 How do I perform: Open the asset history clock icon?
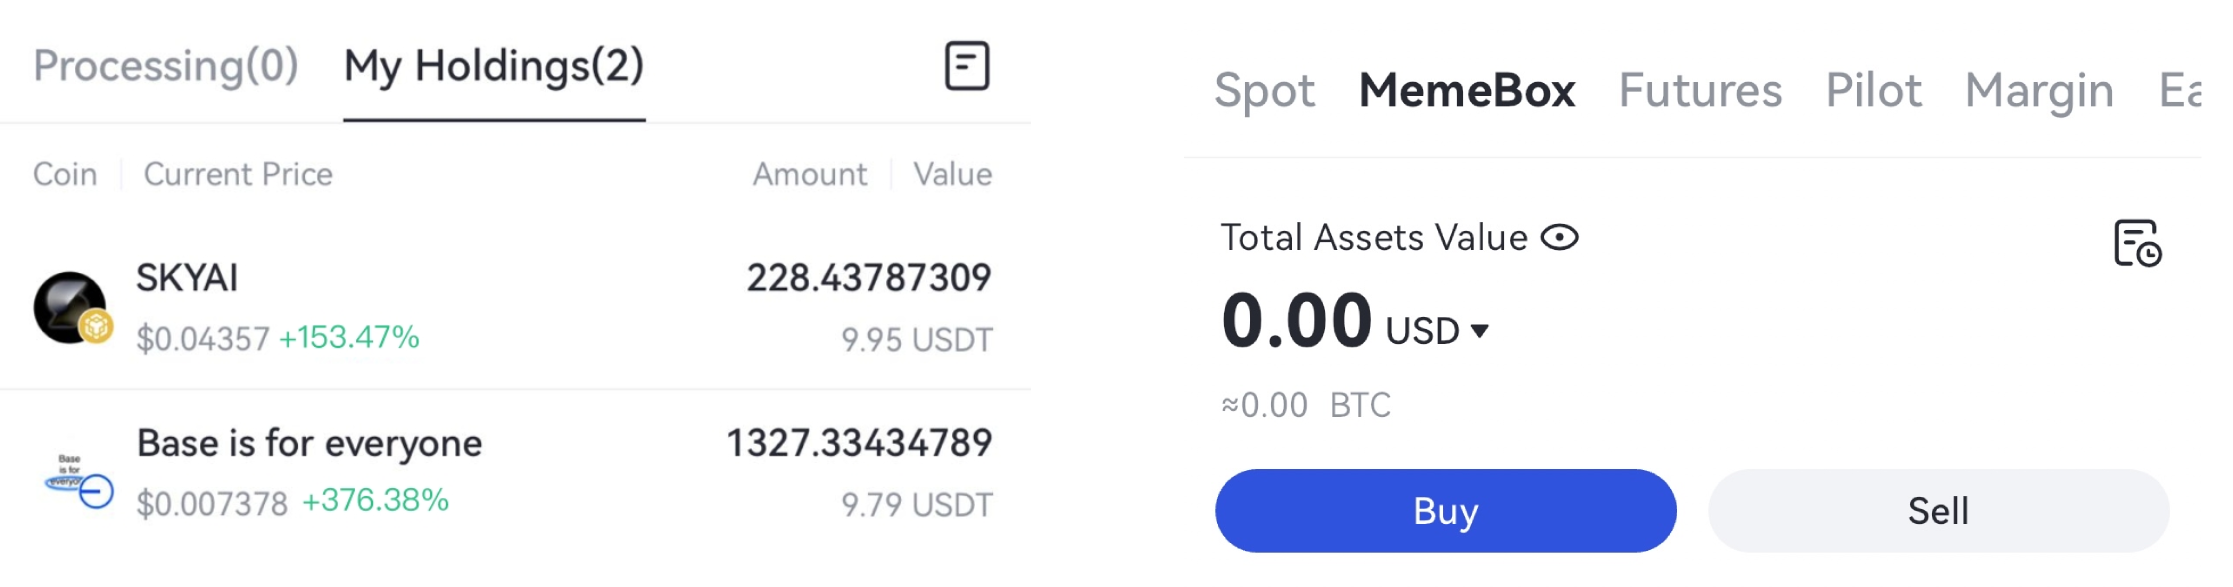point(2137,243)
